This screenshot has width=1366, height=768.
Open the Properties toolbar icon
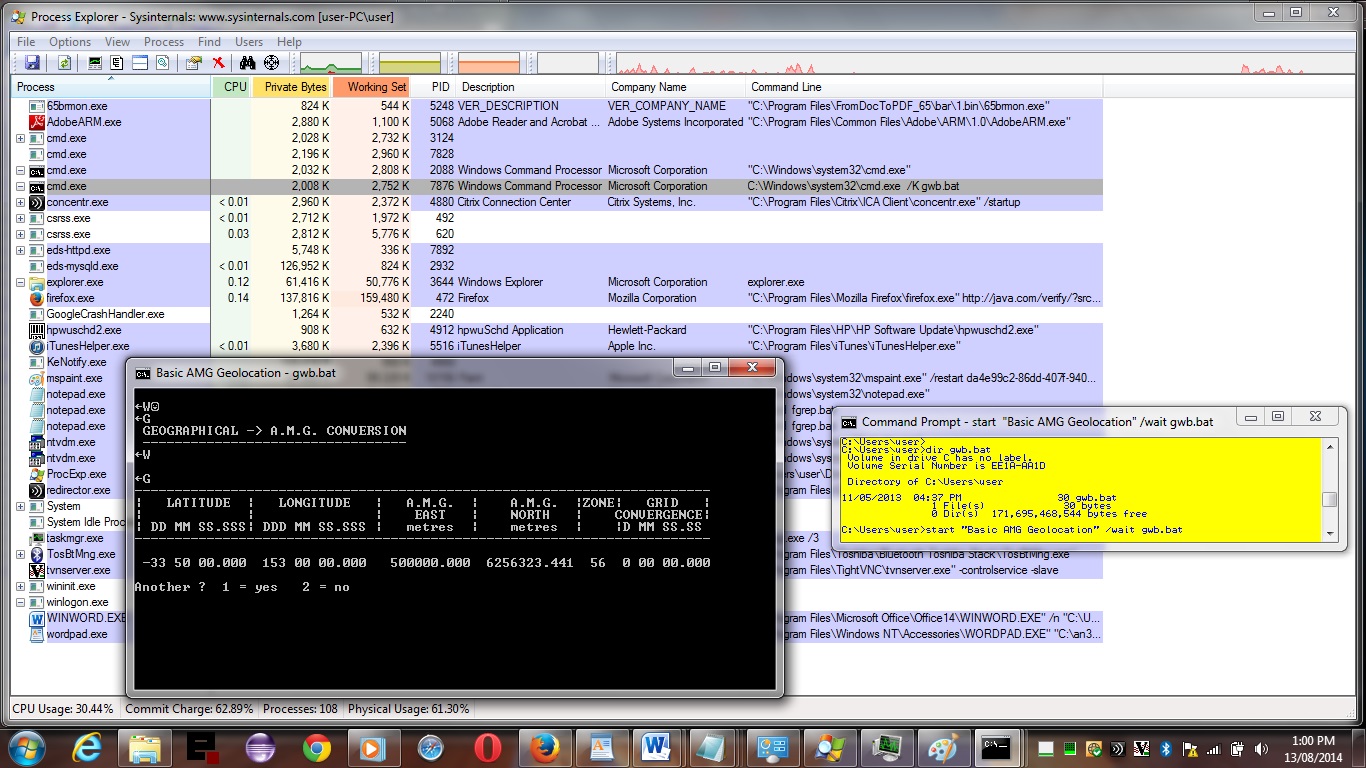193,63
